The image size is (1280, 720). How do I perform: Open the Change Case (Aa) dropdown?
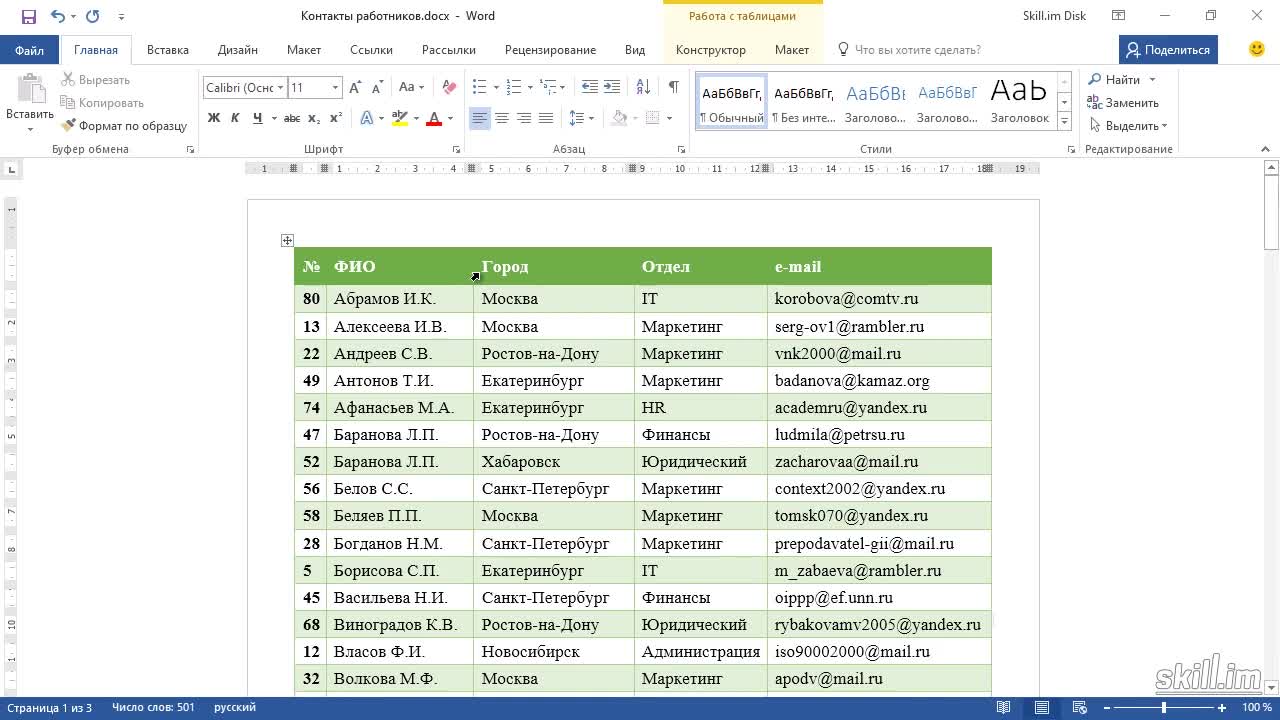(411, 88)
